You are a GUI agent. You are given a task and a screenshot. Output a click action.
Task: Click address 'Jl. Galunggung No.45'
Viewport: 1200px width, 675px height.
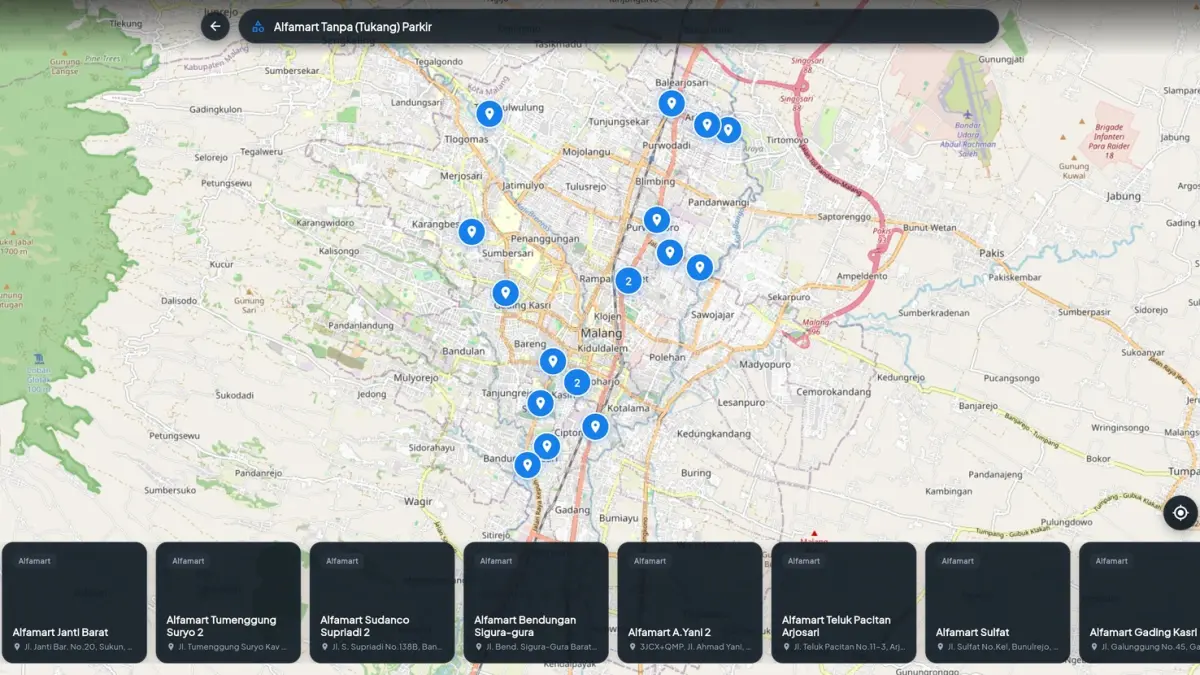click(1151, 647)
